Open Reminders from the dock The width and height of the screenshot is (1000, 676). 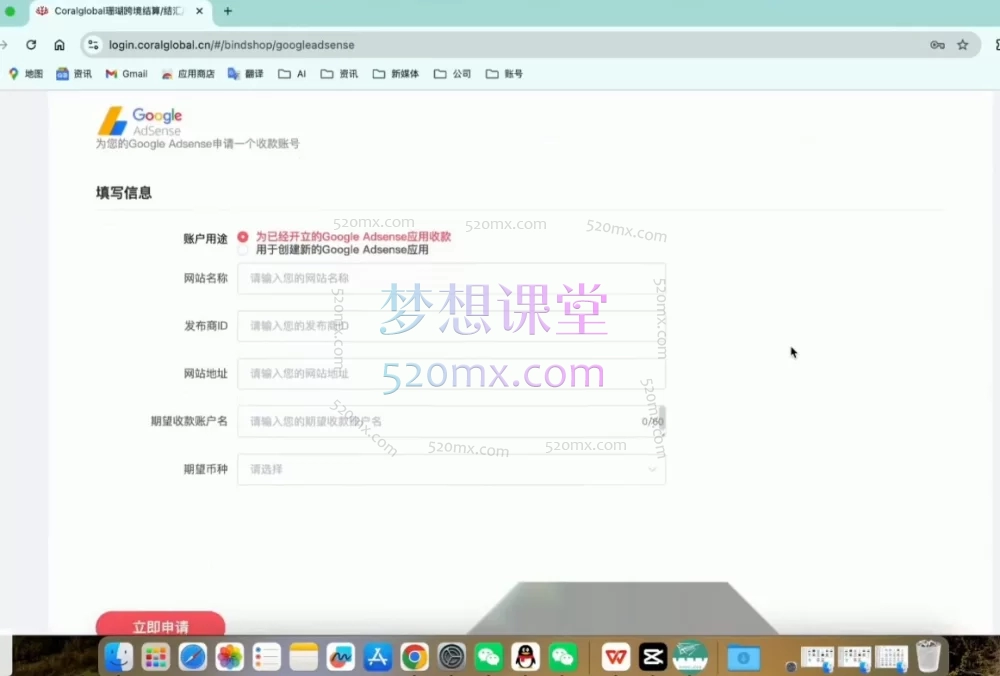coord(267,657)
